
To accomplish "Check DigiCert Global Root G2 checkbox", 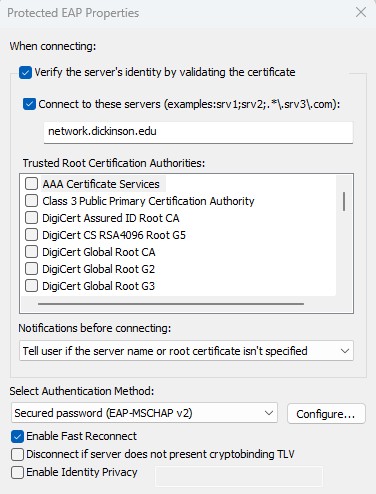I will tap(31, 269).
